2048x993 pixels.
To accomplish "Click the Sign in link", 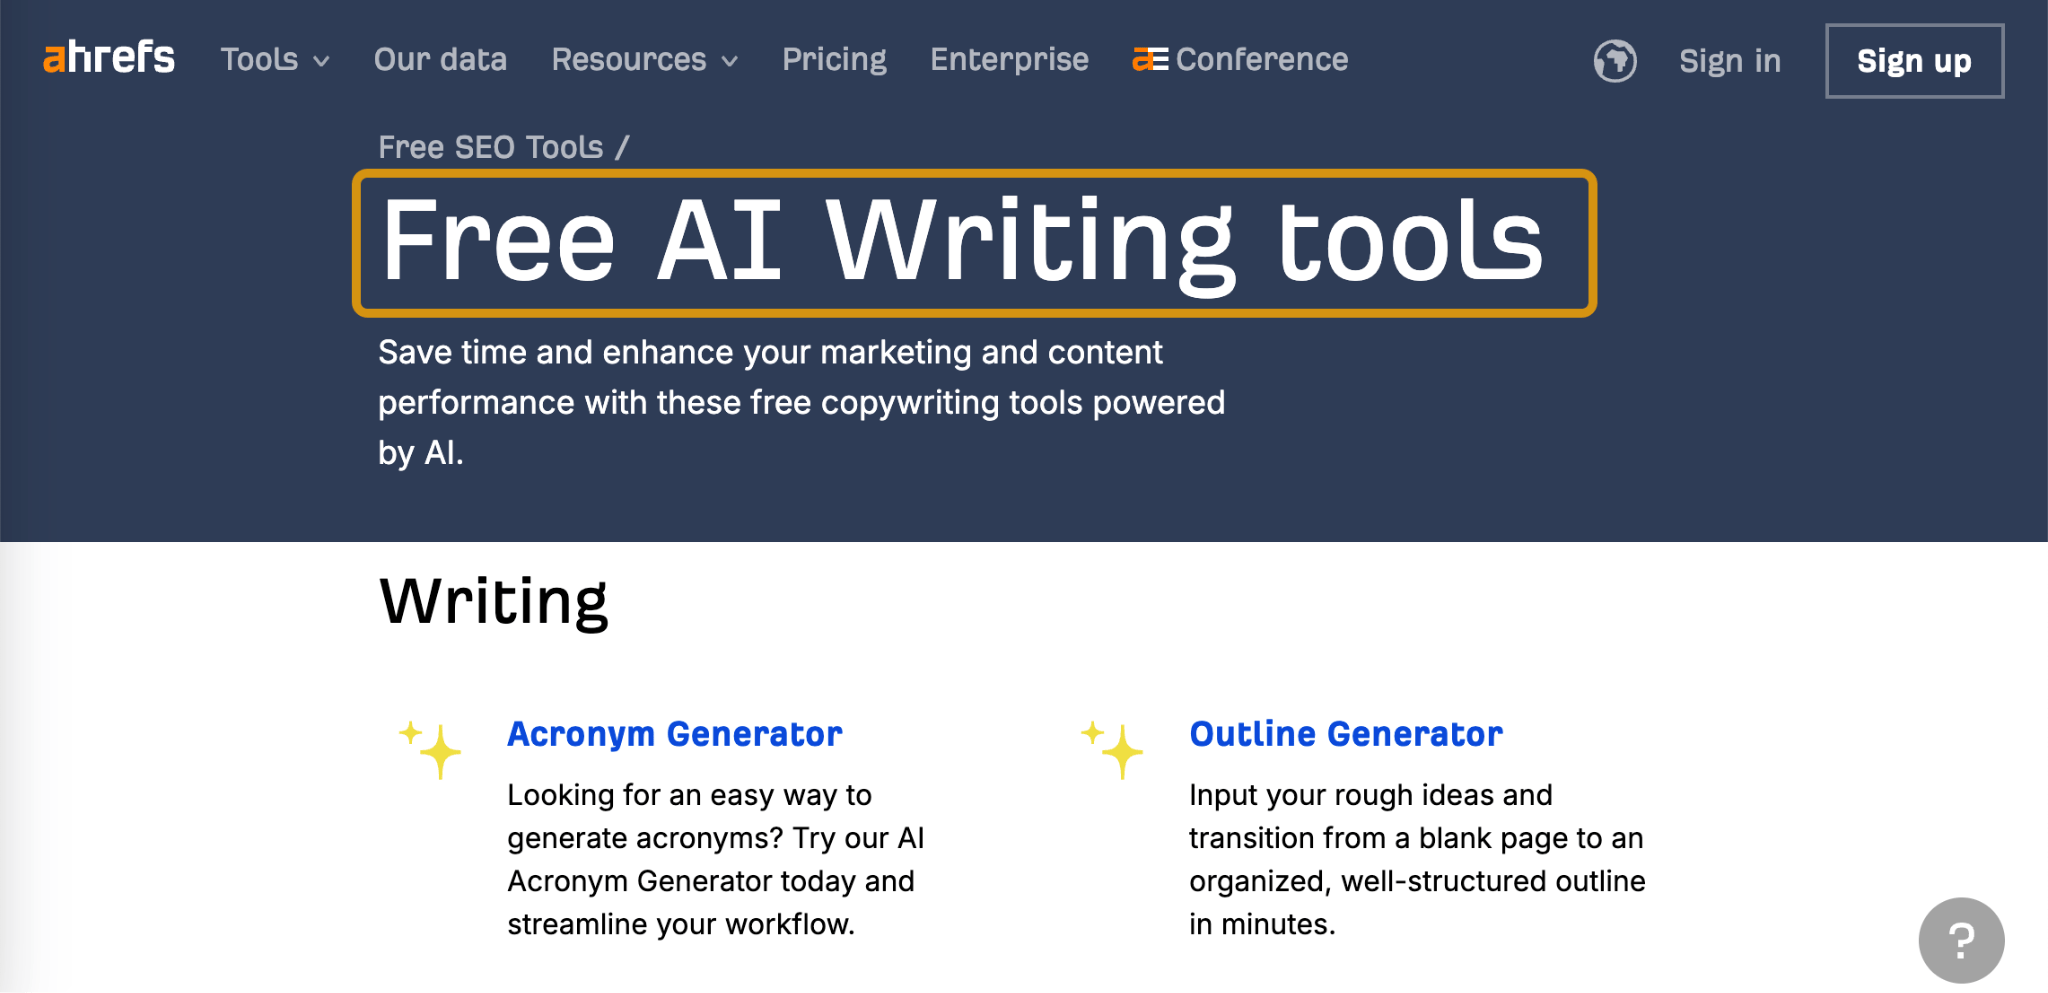I will tap(1729, 61).
